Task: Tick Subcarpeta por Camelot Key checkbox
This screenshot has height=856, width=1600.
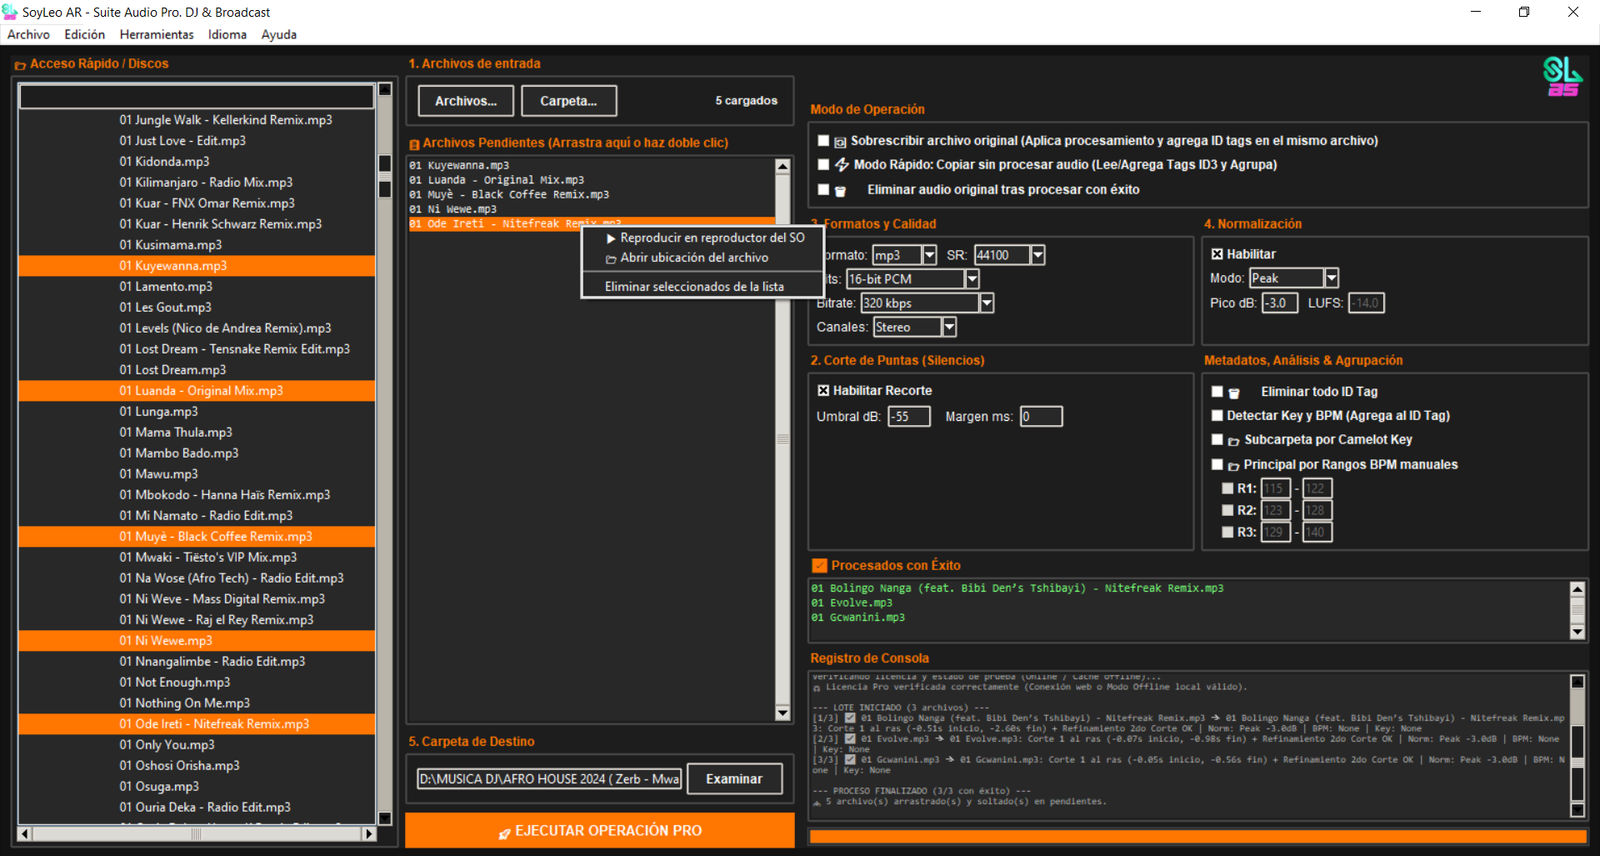Action: tap(1217, 440)
